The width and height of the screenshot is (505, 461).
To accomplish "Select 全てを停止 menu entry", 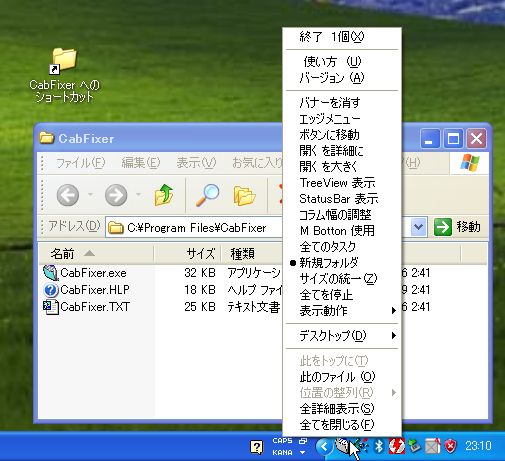I will [342, 295].
